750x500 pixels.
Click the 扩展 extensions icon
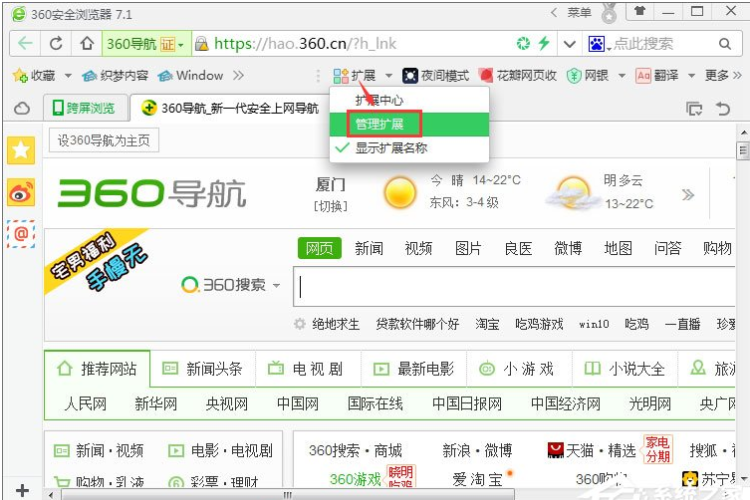tap(354, 76)
